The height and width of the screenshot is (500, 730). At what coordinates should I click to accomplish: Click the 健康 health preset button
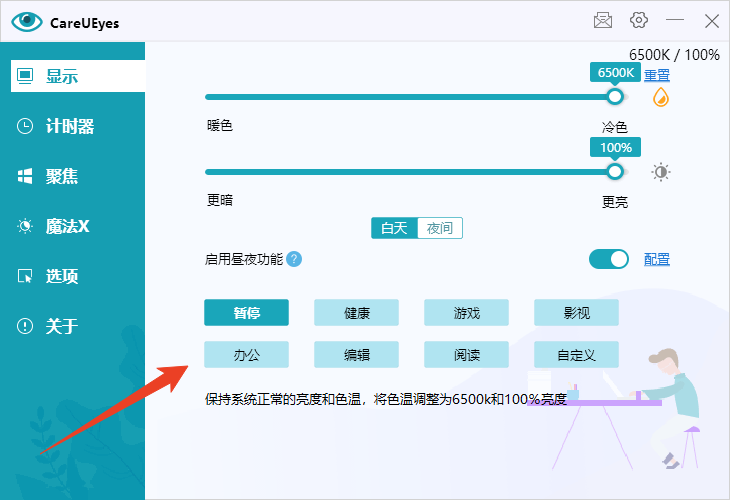(357, 313)
